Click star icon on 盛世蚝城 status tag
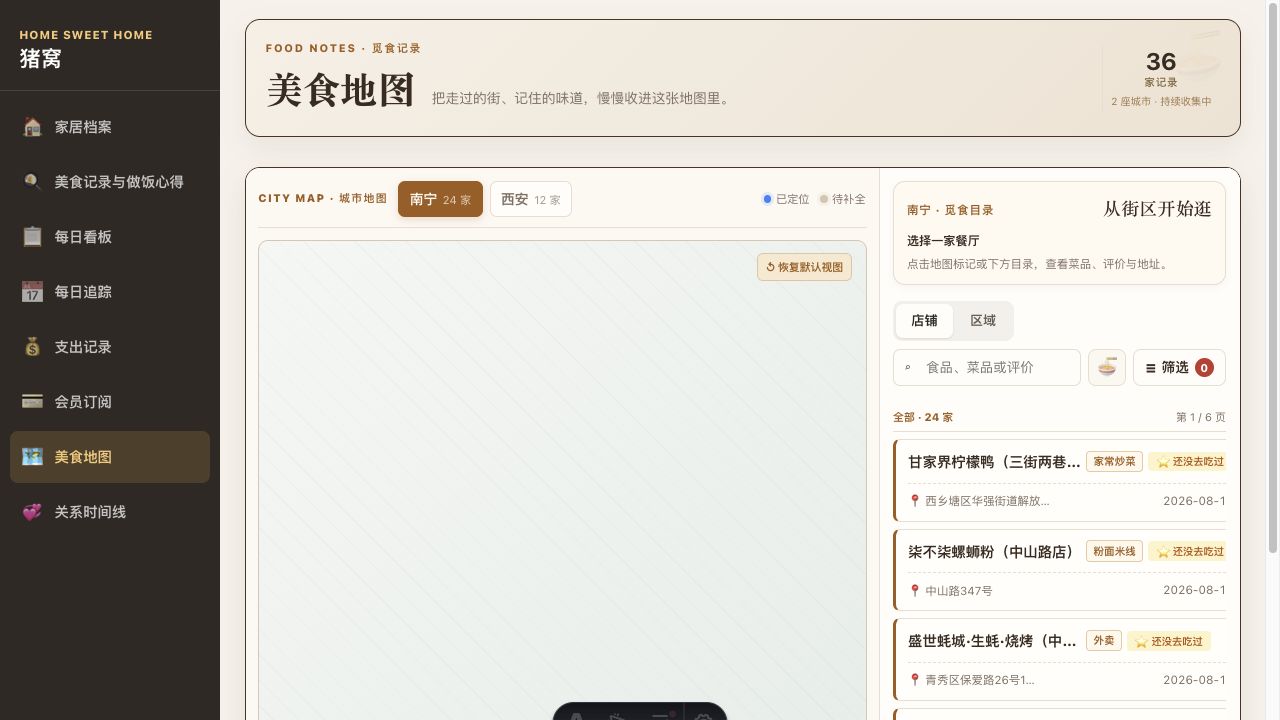 [x=1140, y=641]
